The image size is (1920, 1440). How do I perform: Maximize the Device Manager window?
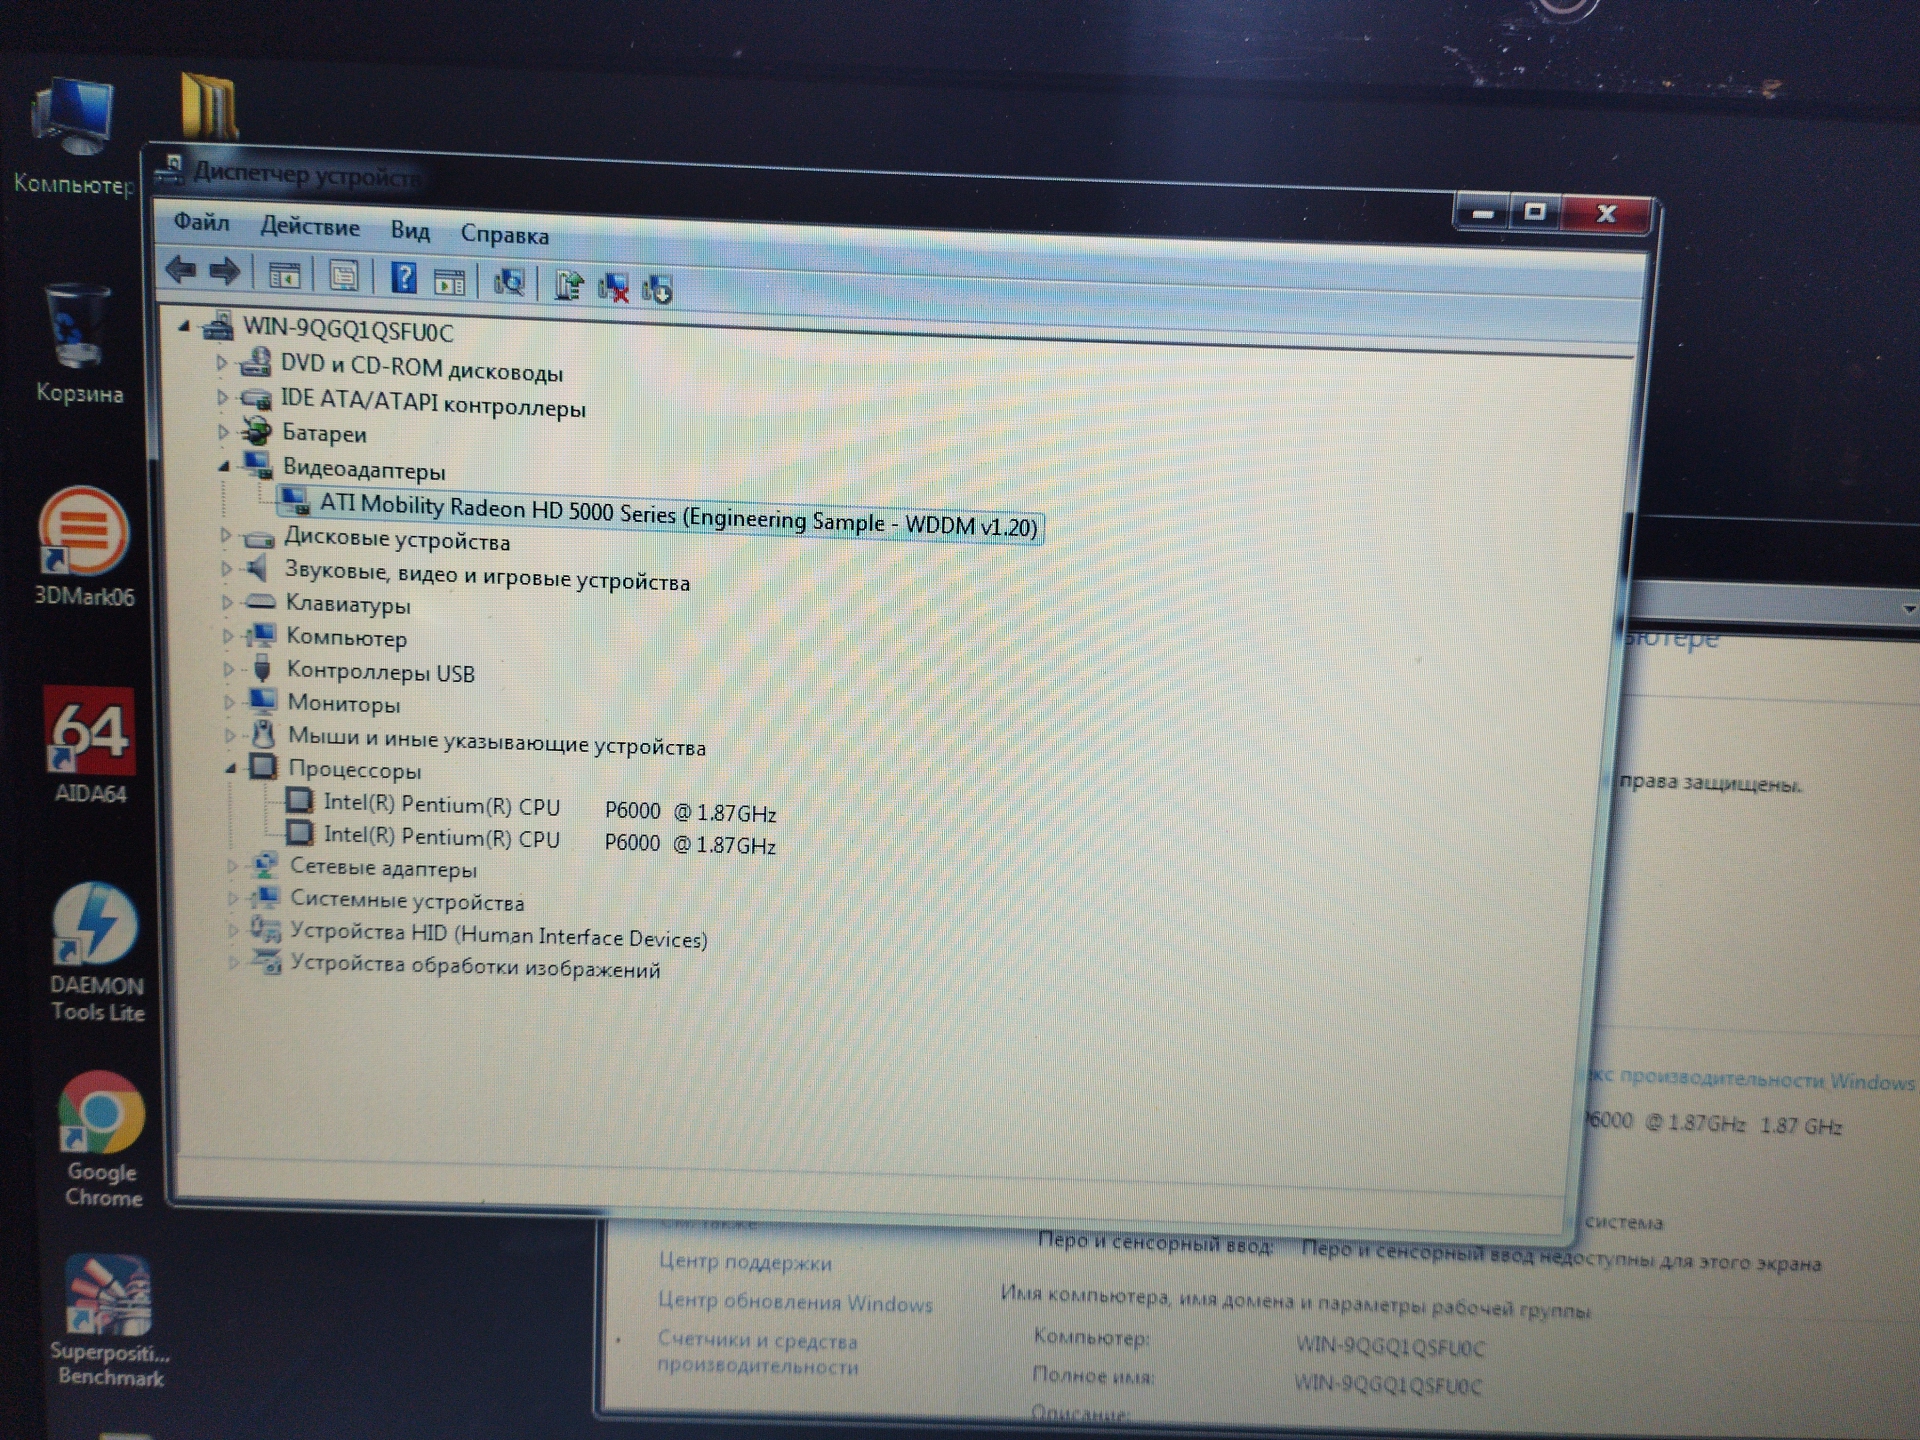coord(1535,213)
